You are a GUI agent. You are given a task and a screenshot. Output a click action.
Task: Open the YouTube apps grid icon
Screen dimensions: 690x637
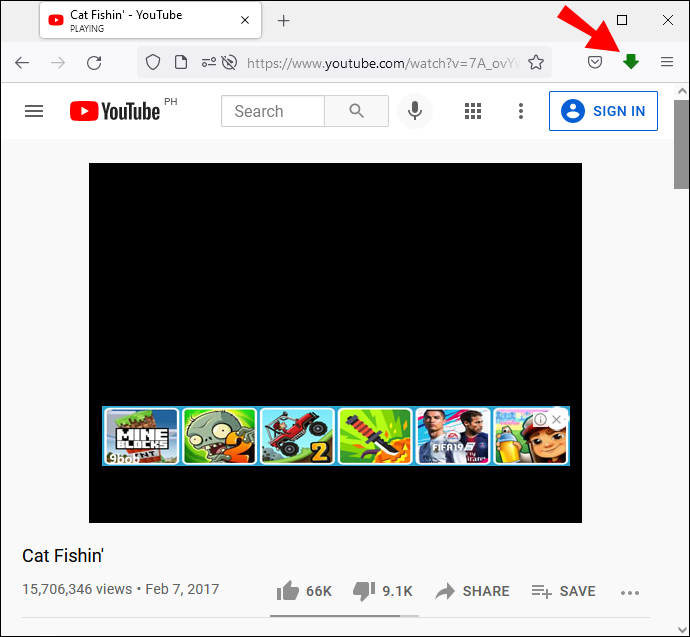pos(473,111)
